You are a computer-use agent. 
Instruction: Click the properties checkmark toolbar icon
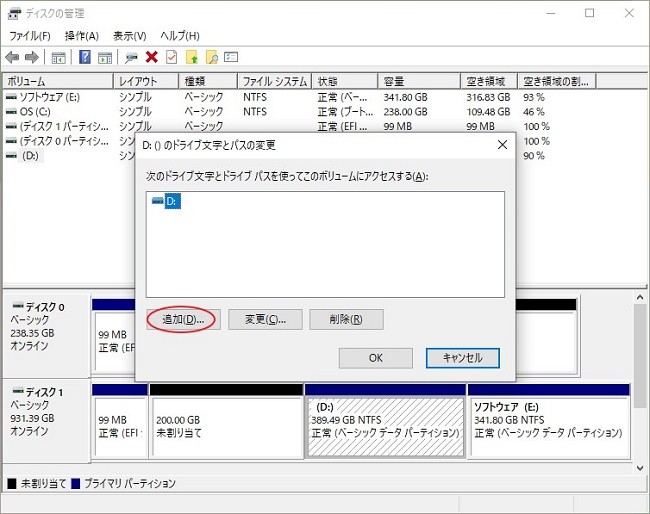click(171, 57)
